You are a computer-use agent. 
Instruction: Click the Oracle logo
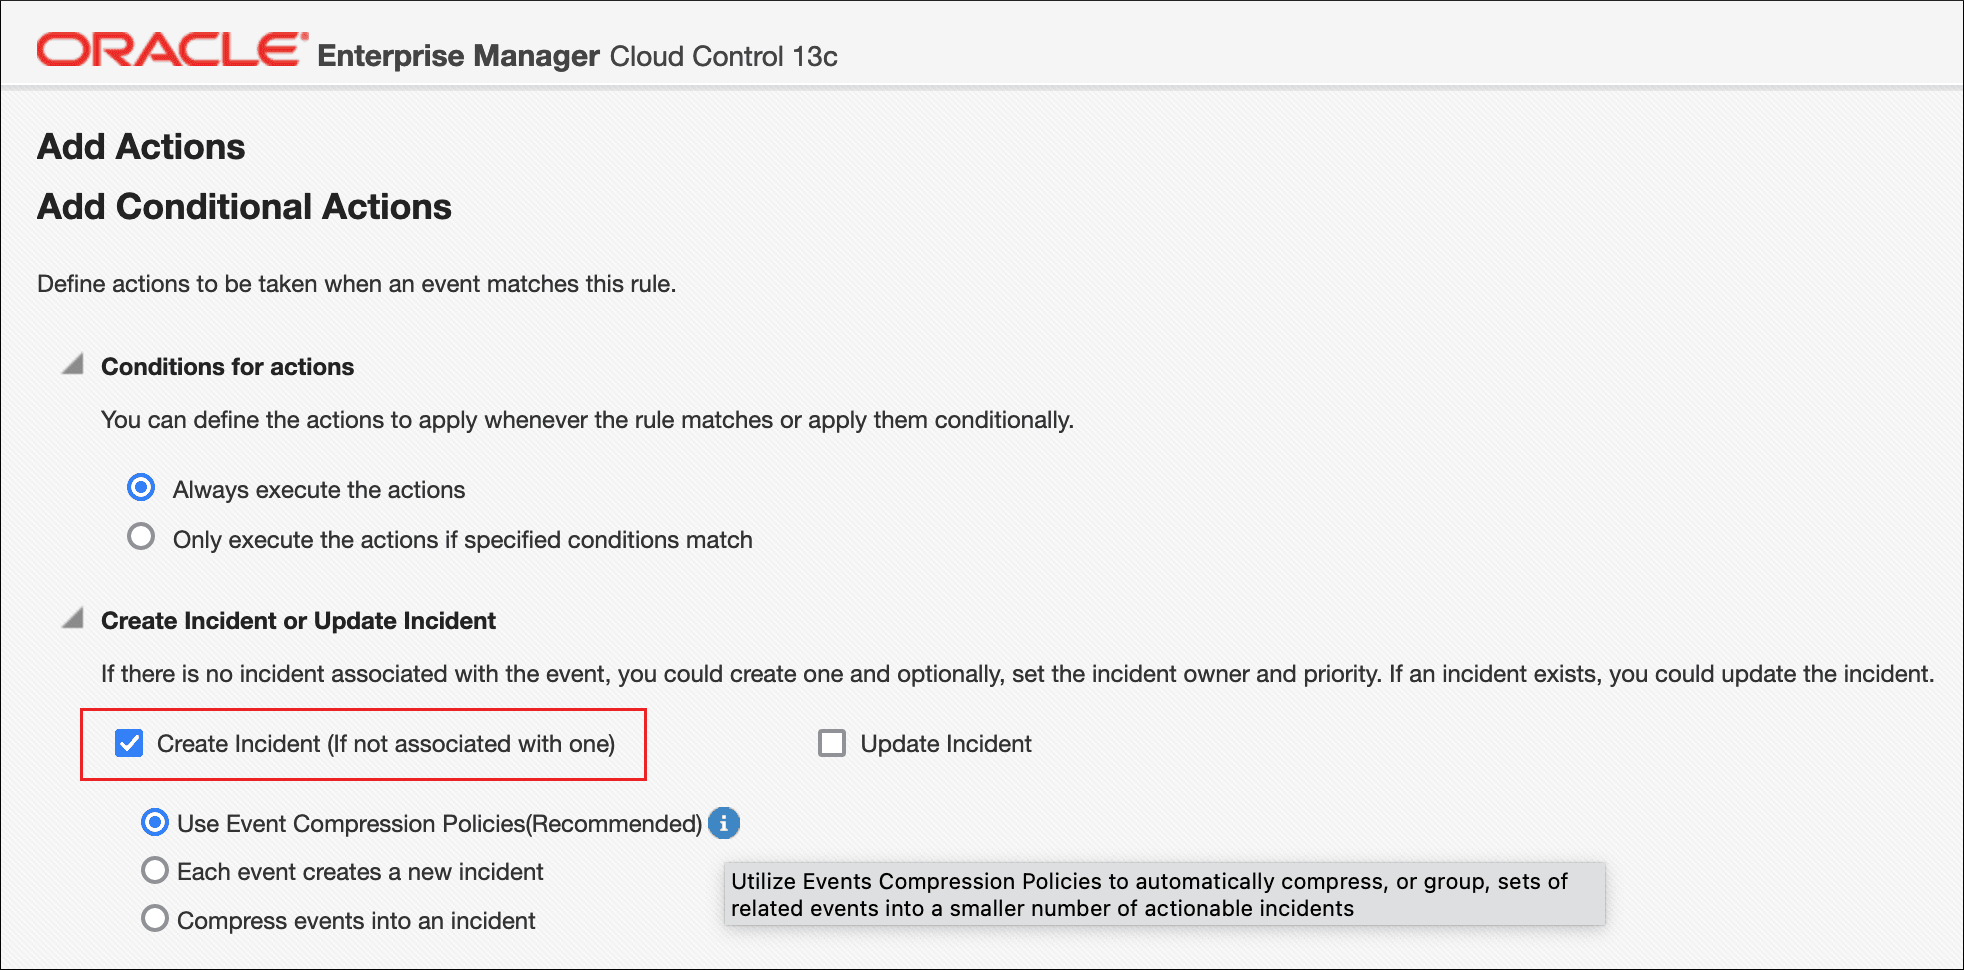170,50
